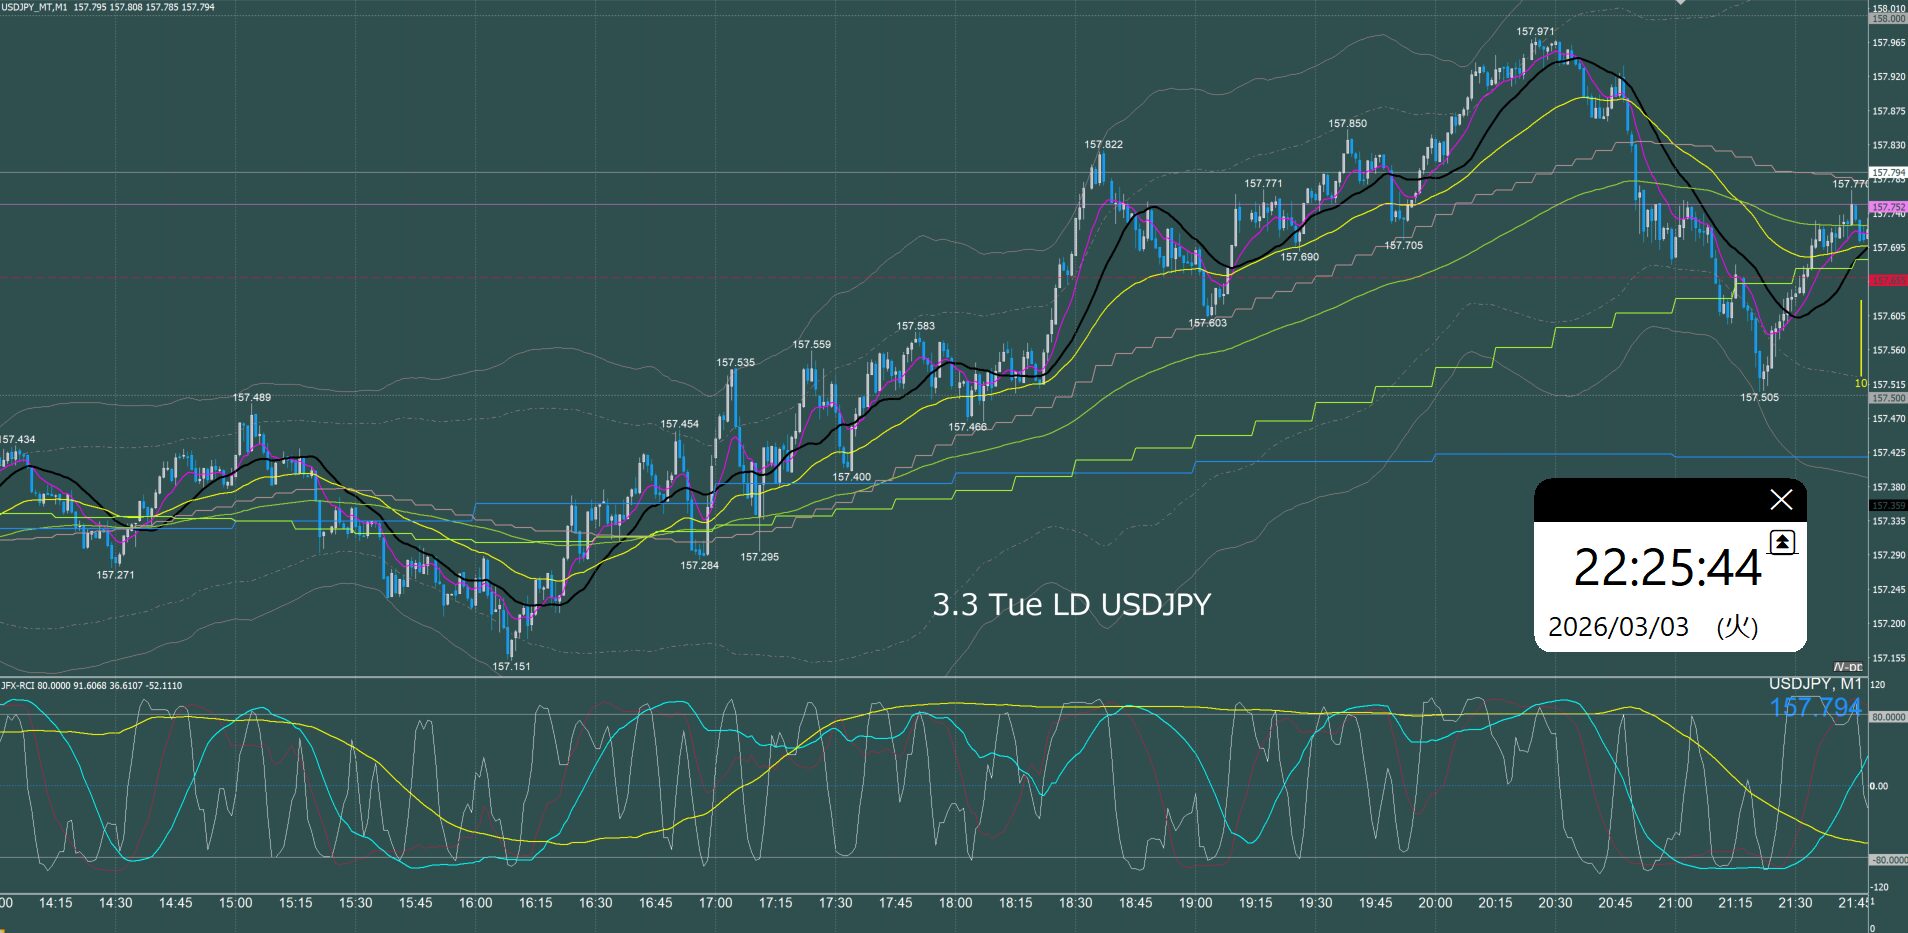Select the '3.3 Tue LD USDJPY' text label
The height and width of the screenshot is (933, 1908).
coord(1071,605)
